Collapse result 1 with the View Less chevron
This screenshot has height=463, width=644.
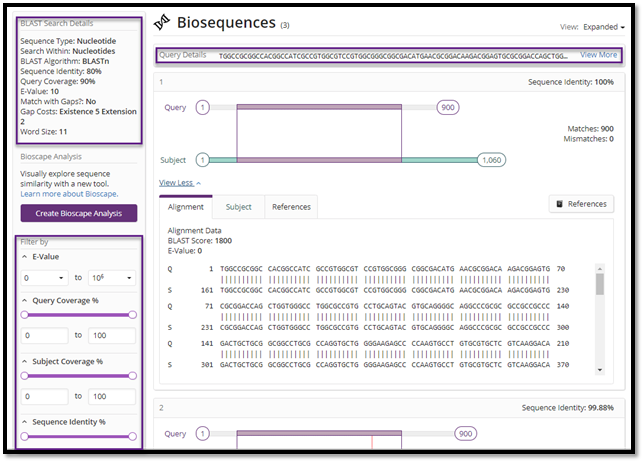click(199, 183)
